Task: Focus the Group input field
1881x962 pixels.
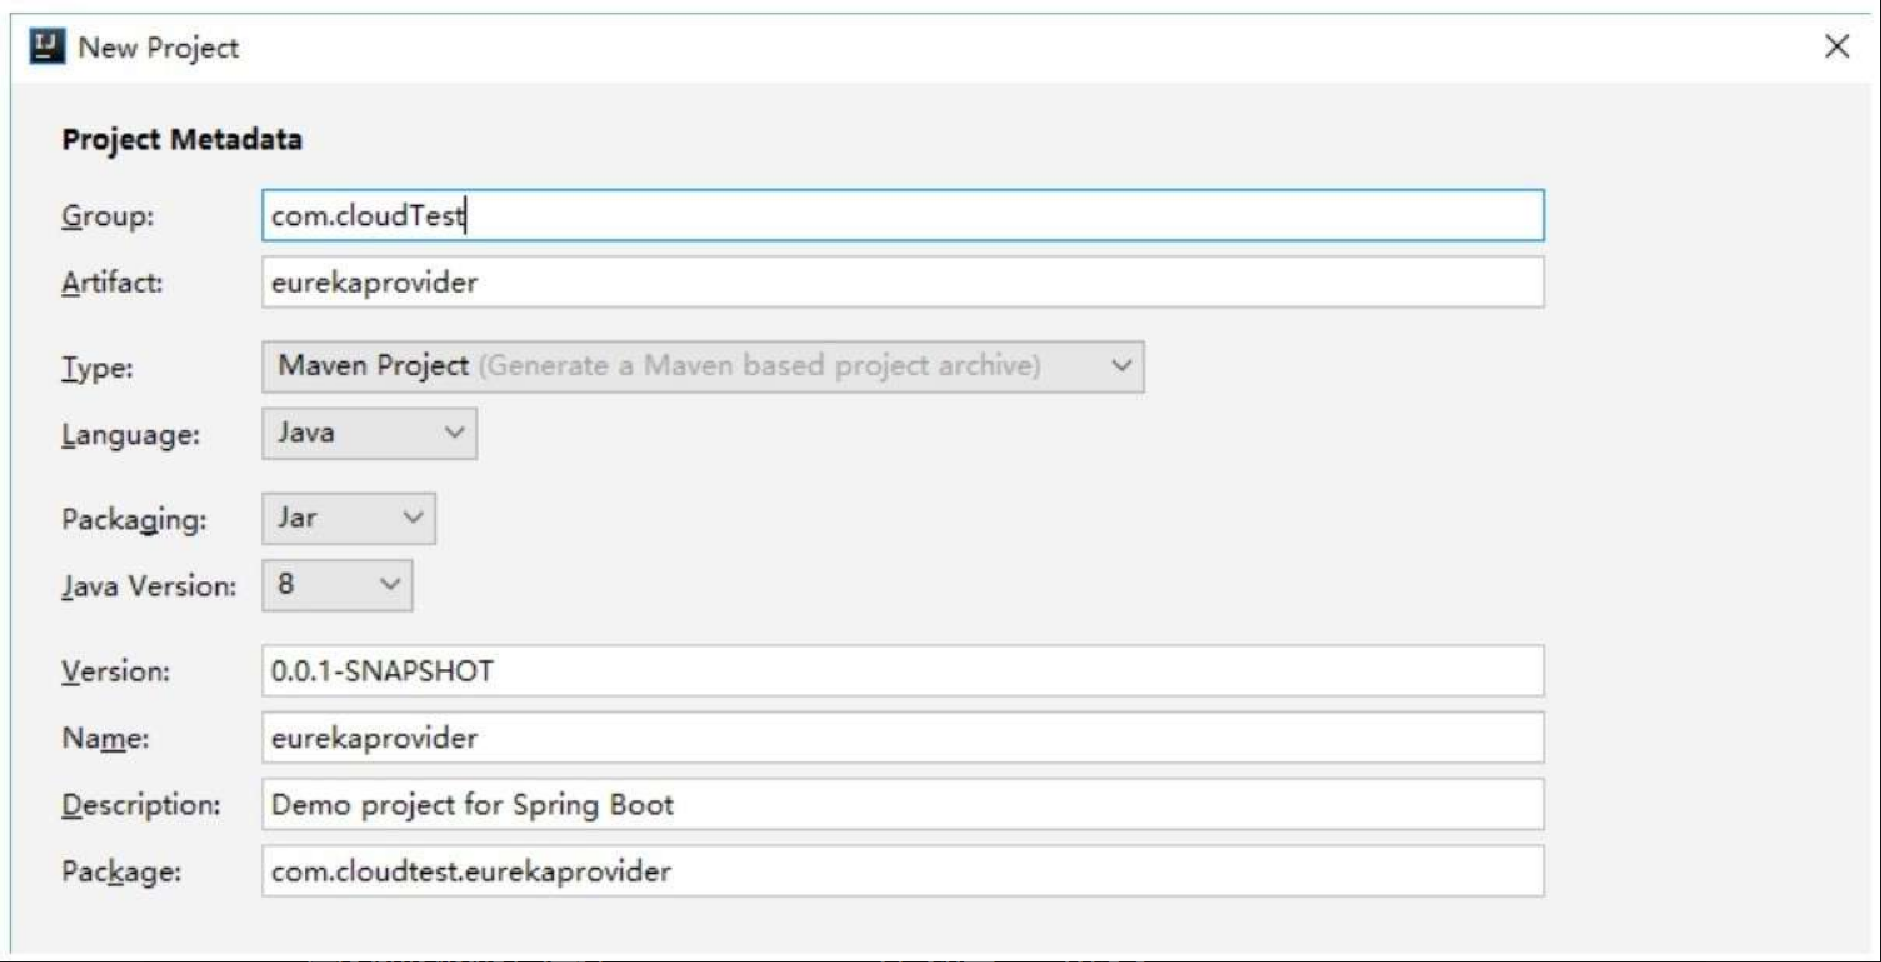Action: coord(902,215)
